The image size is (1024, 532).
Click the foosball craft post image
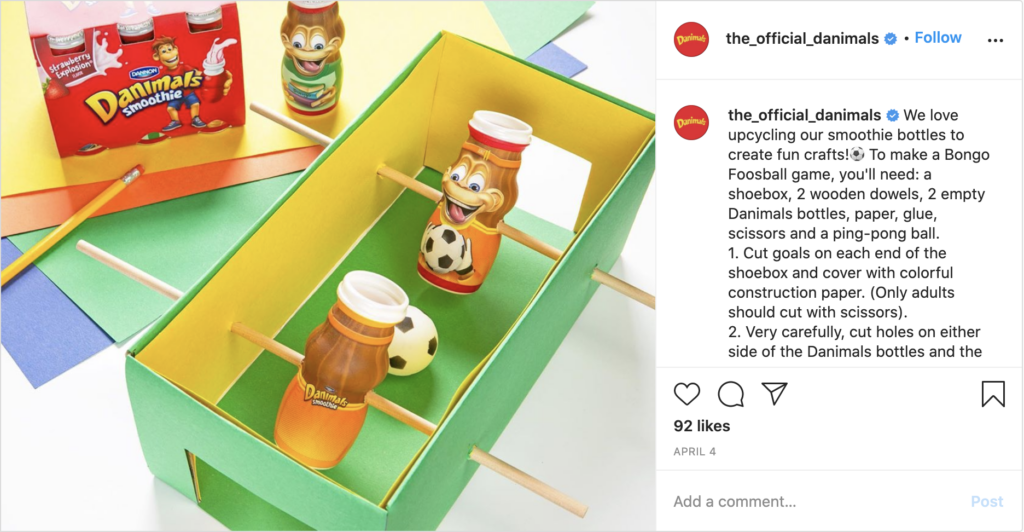[x=328, y=266]
